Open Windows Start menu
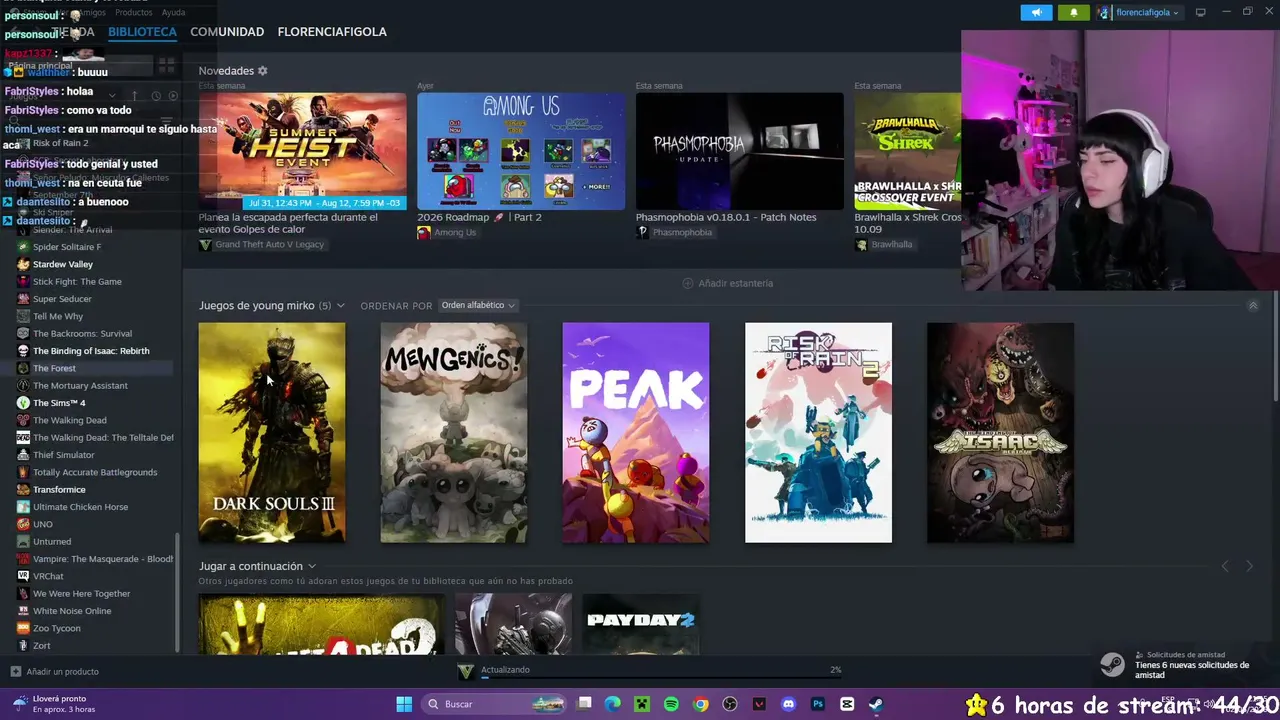1280x720 pixels. [x=404, y=704]
